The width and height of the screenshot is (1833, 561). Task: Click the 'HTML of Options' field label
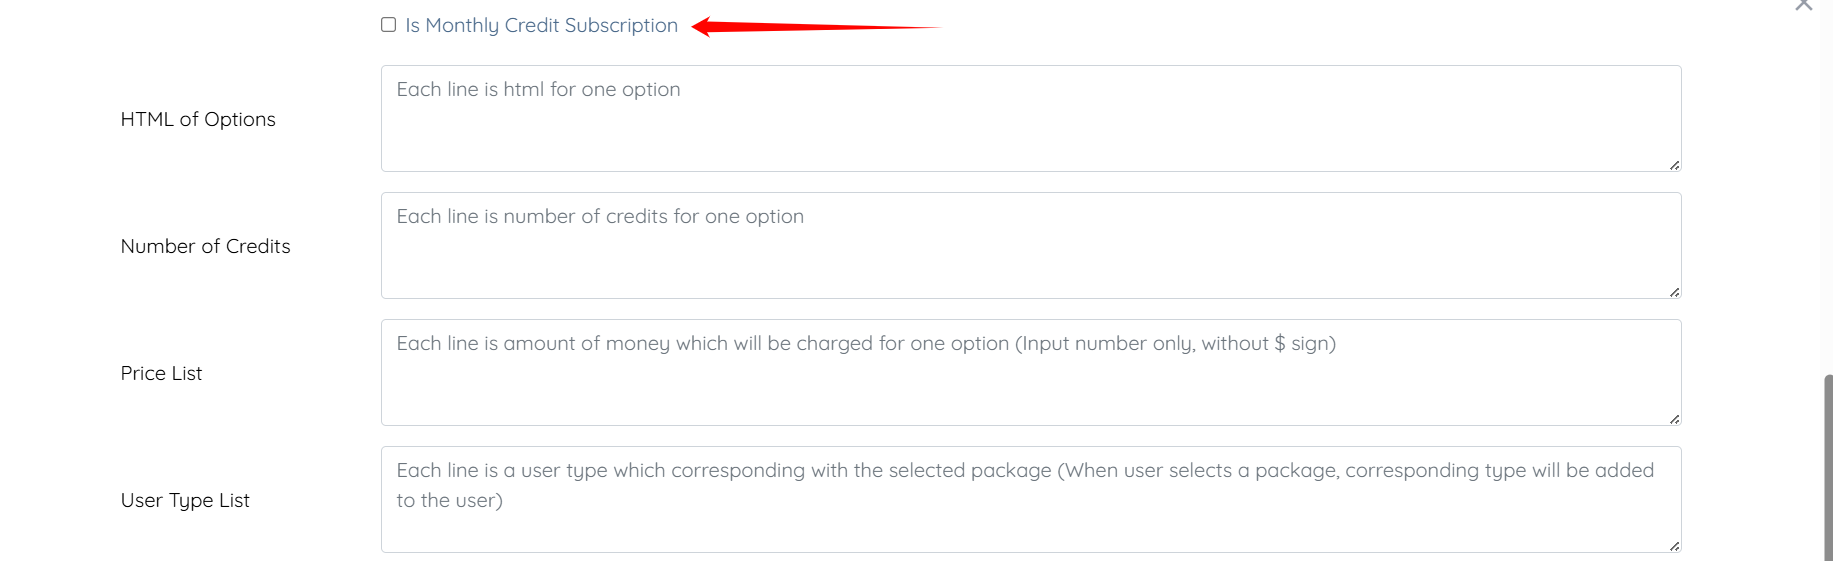[198, 119]
